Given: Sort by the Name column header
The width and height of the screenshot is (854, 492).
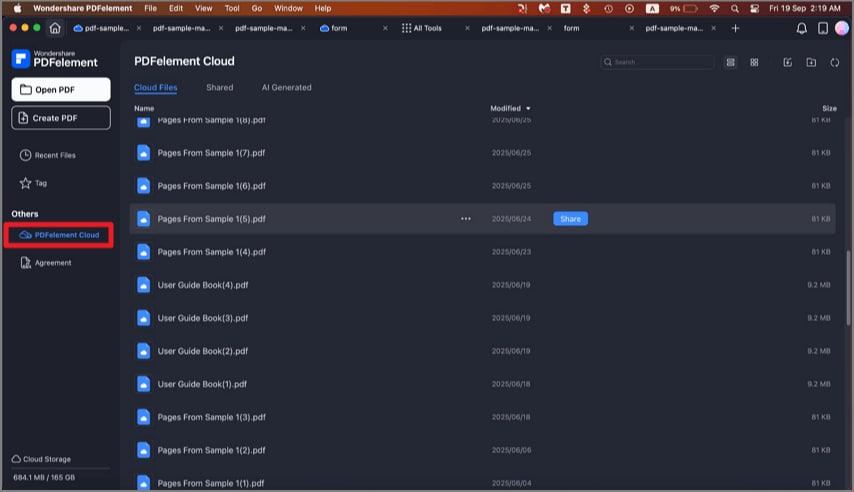Looking at the screenshot, I should click(144, 108).
